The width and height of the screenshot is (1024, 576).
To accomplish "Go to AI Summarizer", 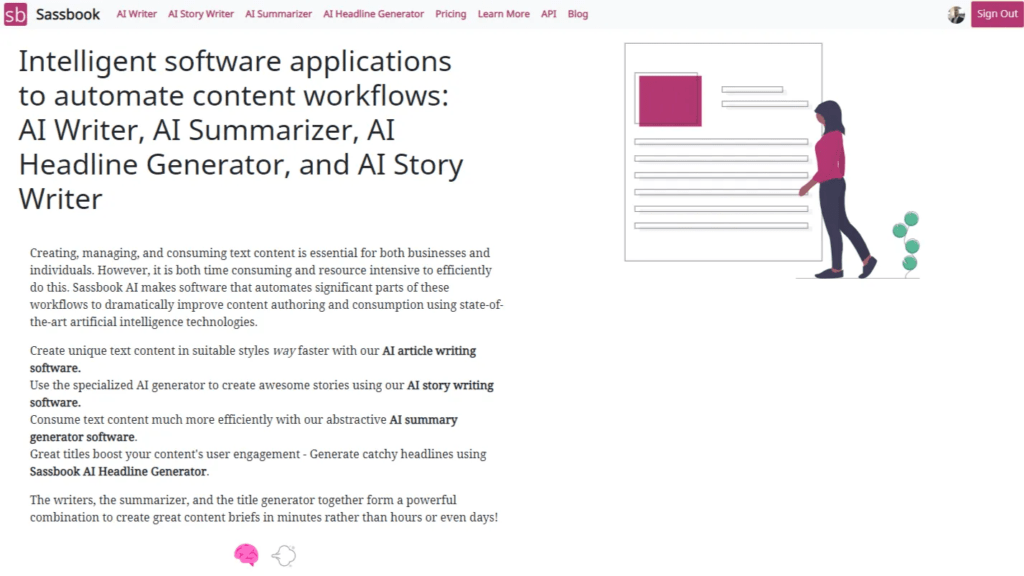I will tap(278, 14).
